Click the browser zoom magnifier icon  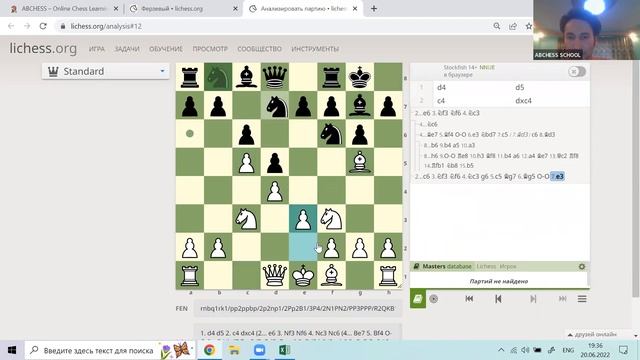coord(497,26)
